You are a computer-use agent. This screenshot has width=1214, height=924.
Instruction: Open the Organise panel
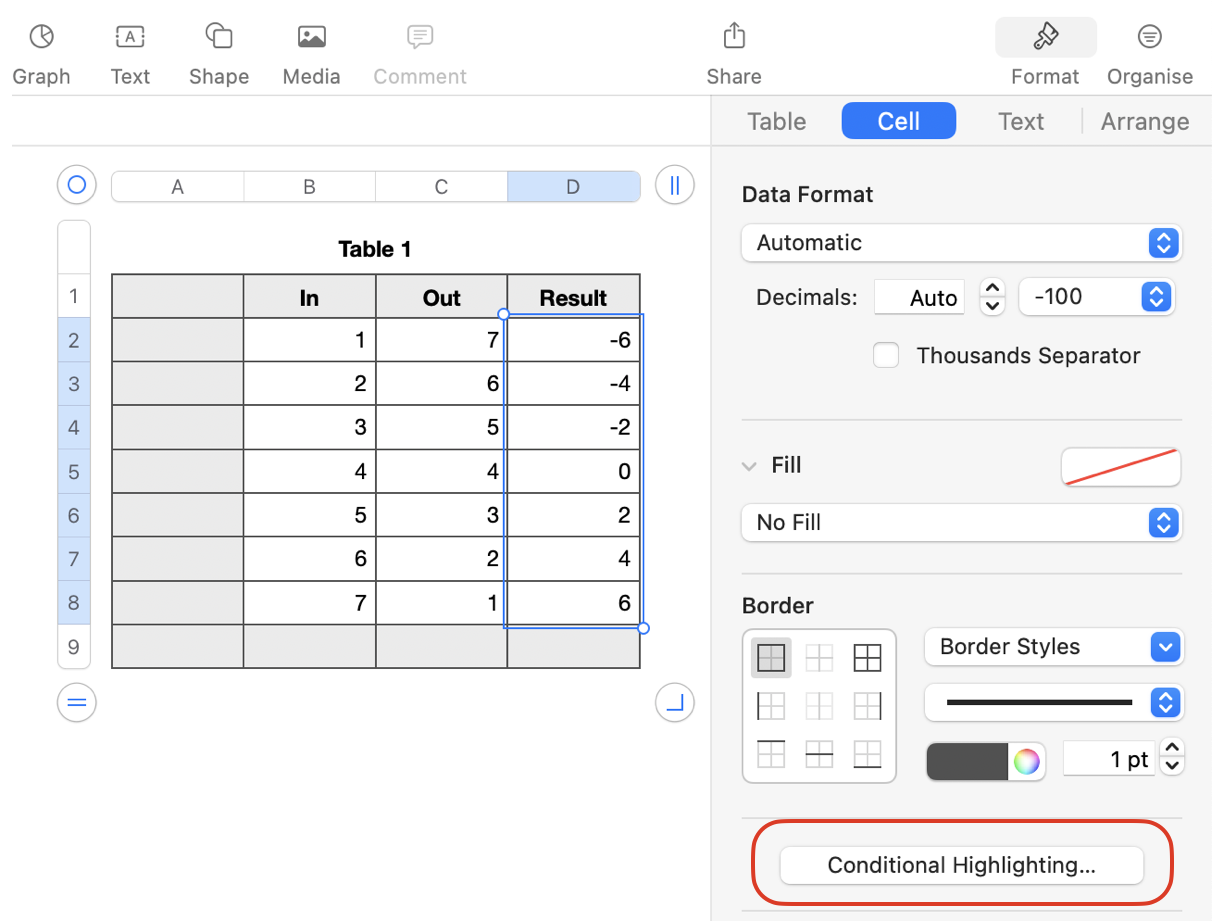coord(1149,53)
